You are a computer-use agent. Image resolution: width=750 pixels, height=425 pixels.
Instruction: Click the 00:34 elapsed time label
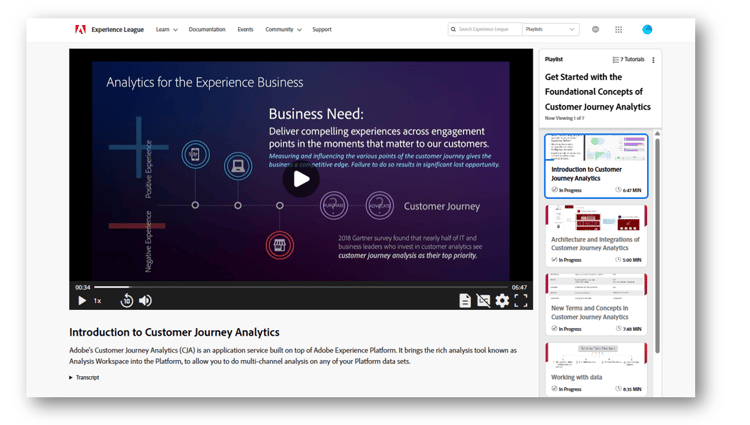pos(82,287)
